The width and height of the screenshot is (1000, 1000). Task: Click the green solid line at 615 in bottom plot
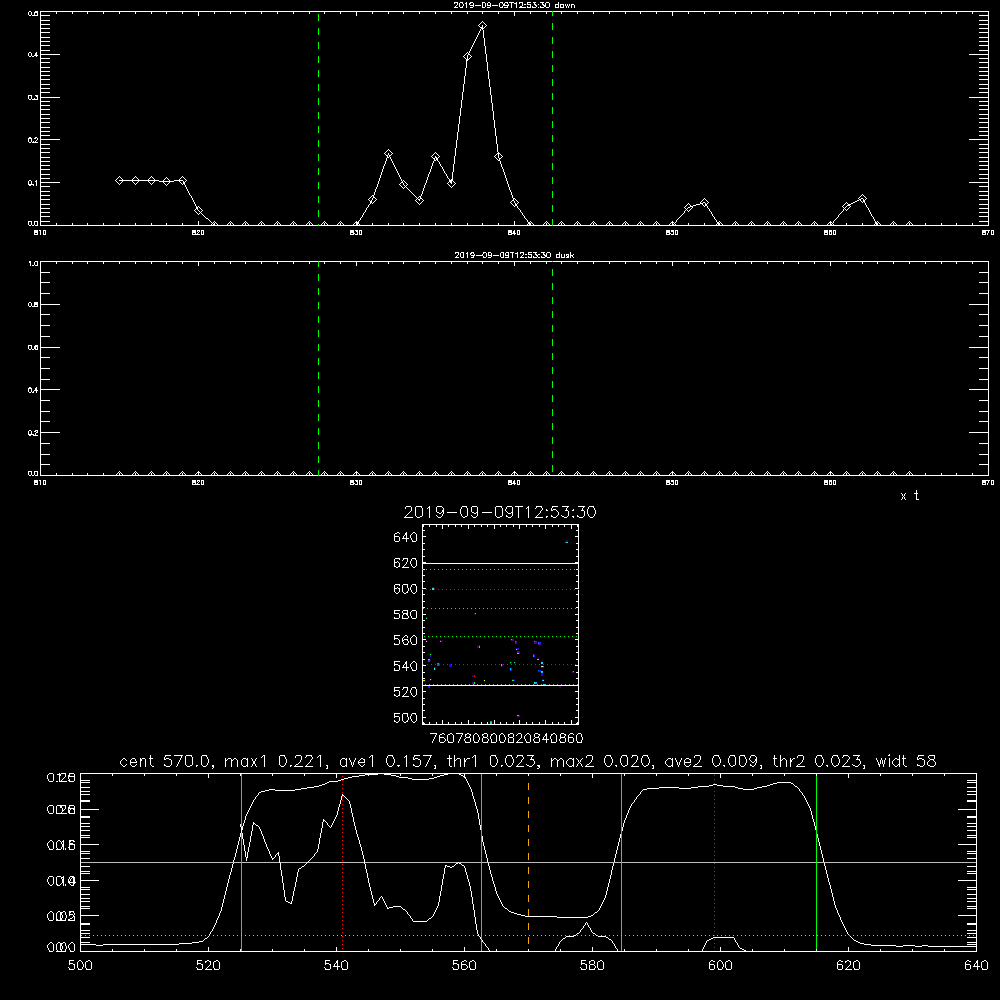816,862
